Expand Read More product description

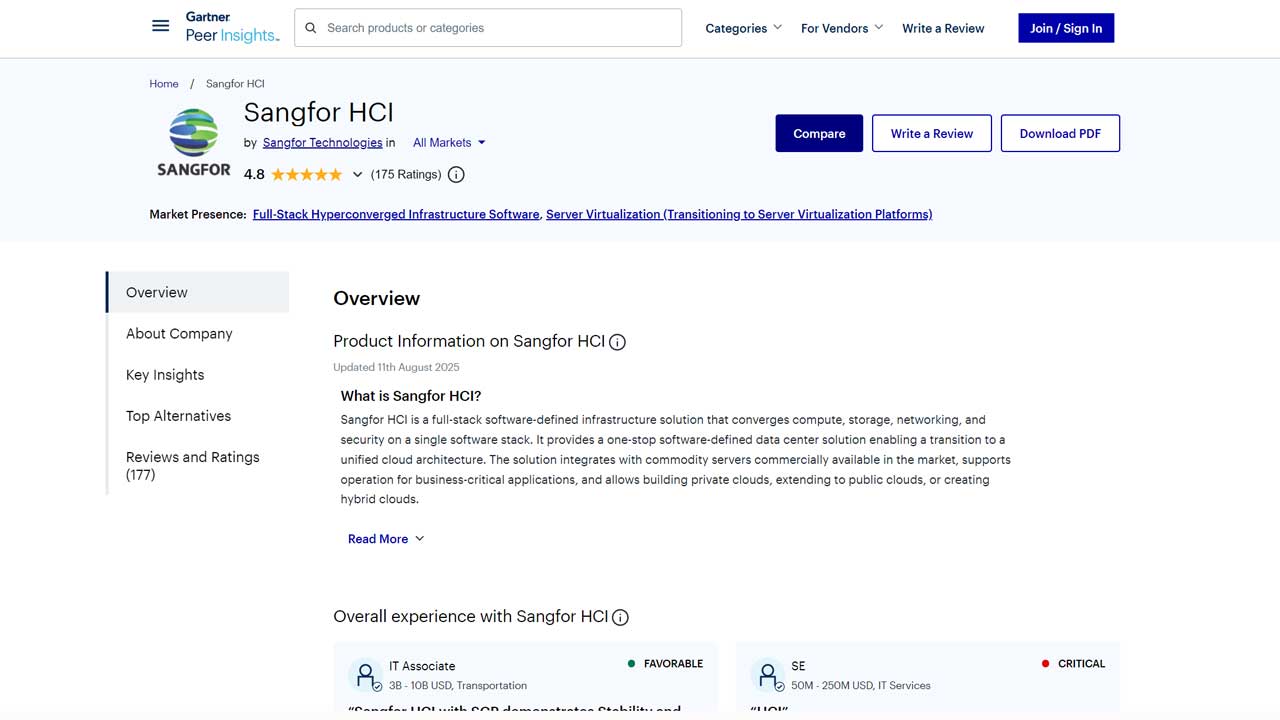coord(386,539)
